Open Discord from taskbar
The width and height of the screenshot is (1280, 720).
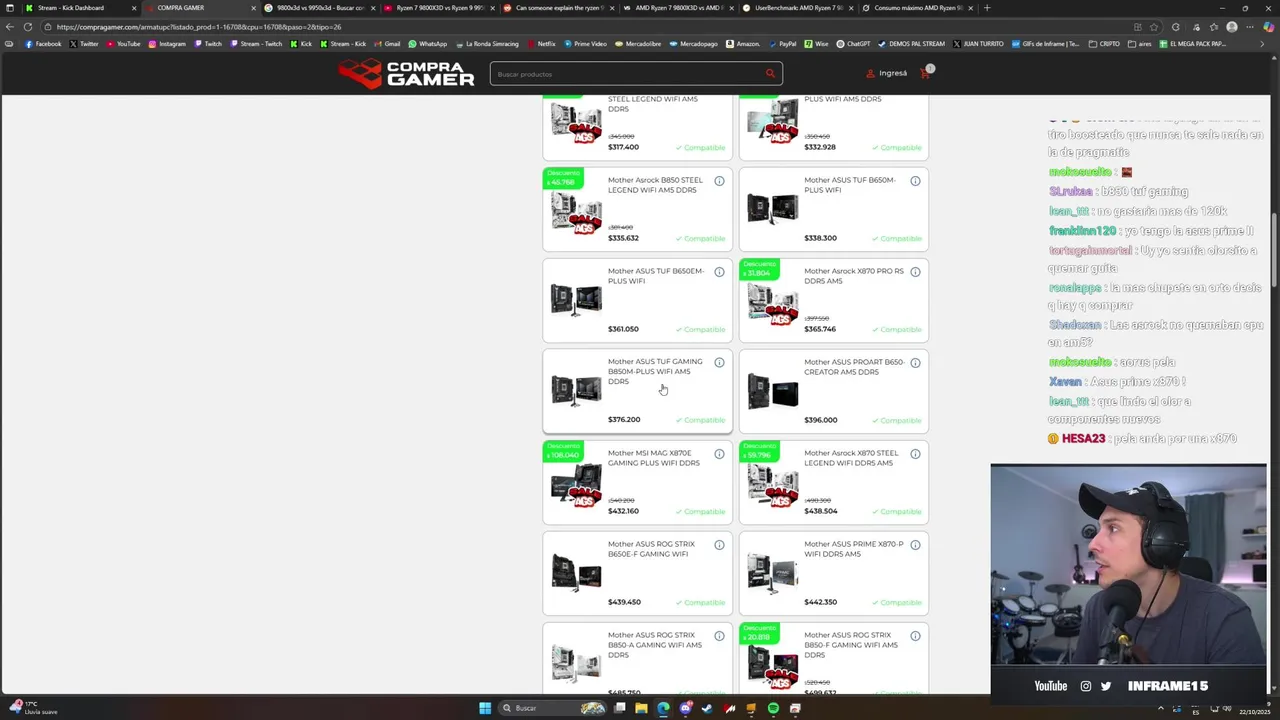pyautogui.click(x=685, y=708)
